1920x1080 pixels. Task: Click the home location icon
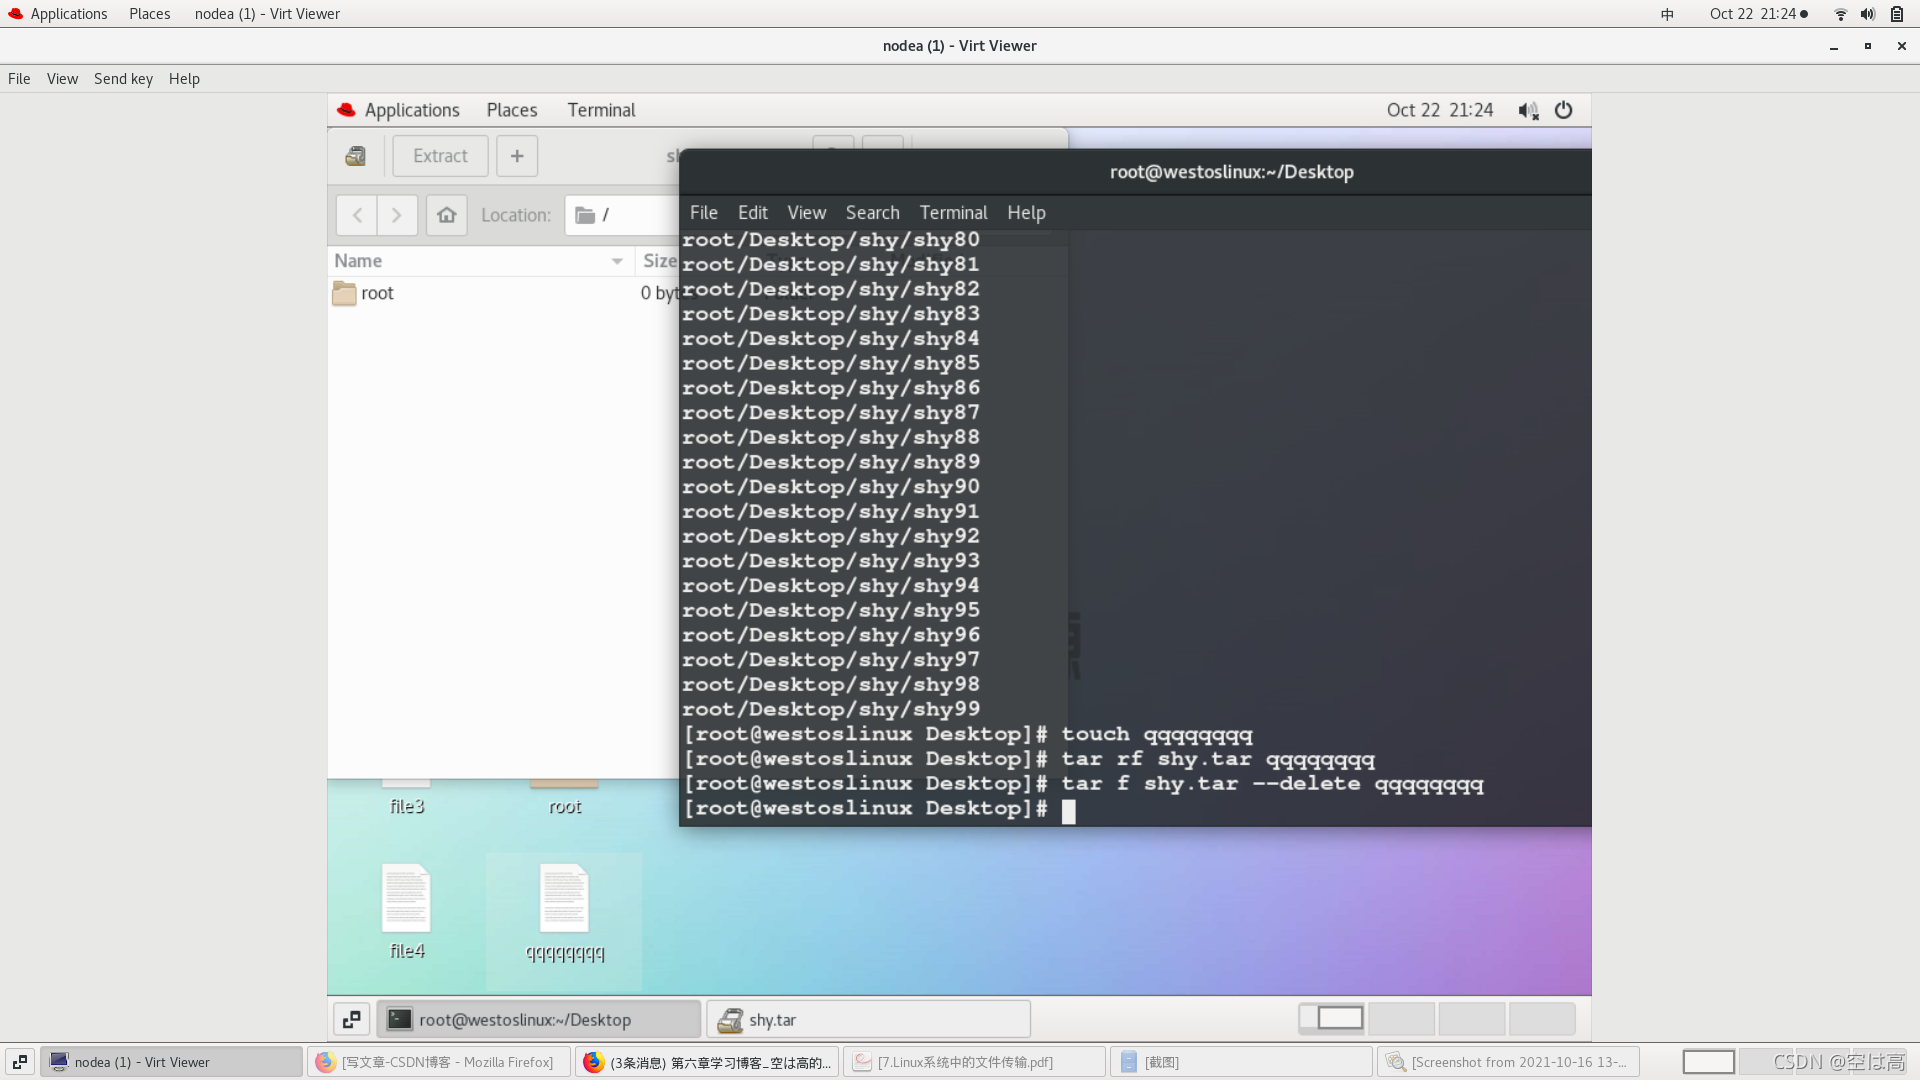tap(447, 215)
